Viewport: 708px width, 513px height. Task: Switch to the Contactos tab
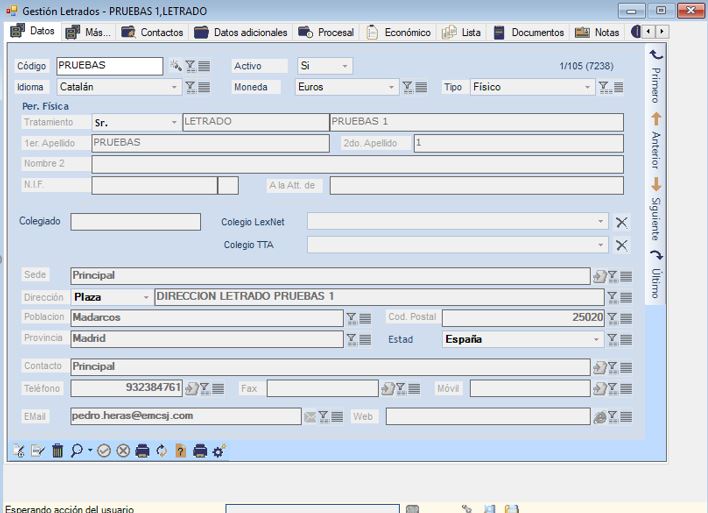point(152,32)
